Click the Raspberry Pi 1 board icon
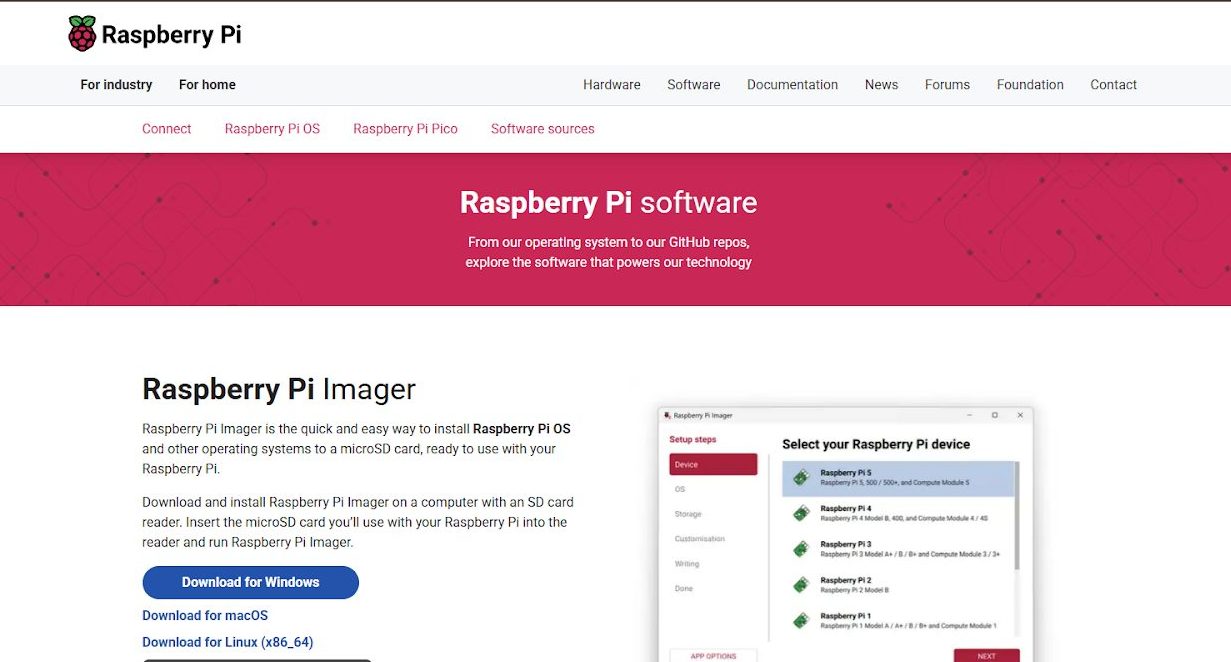 point(801,621)
